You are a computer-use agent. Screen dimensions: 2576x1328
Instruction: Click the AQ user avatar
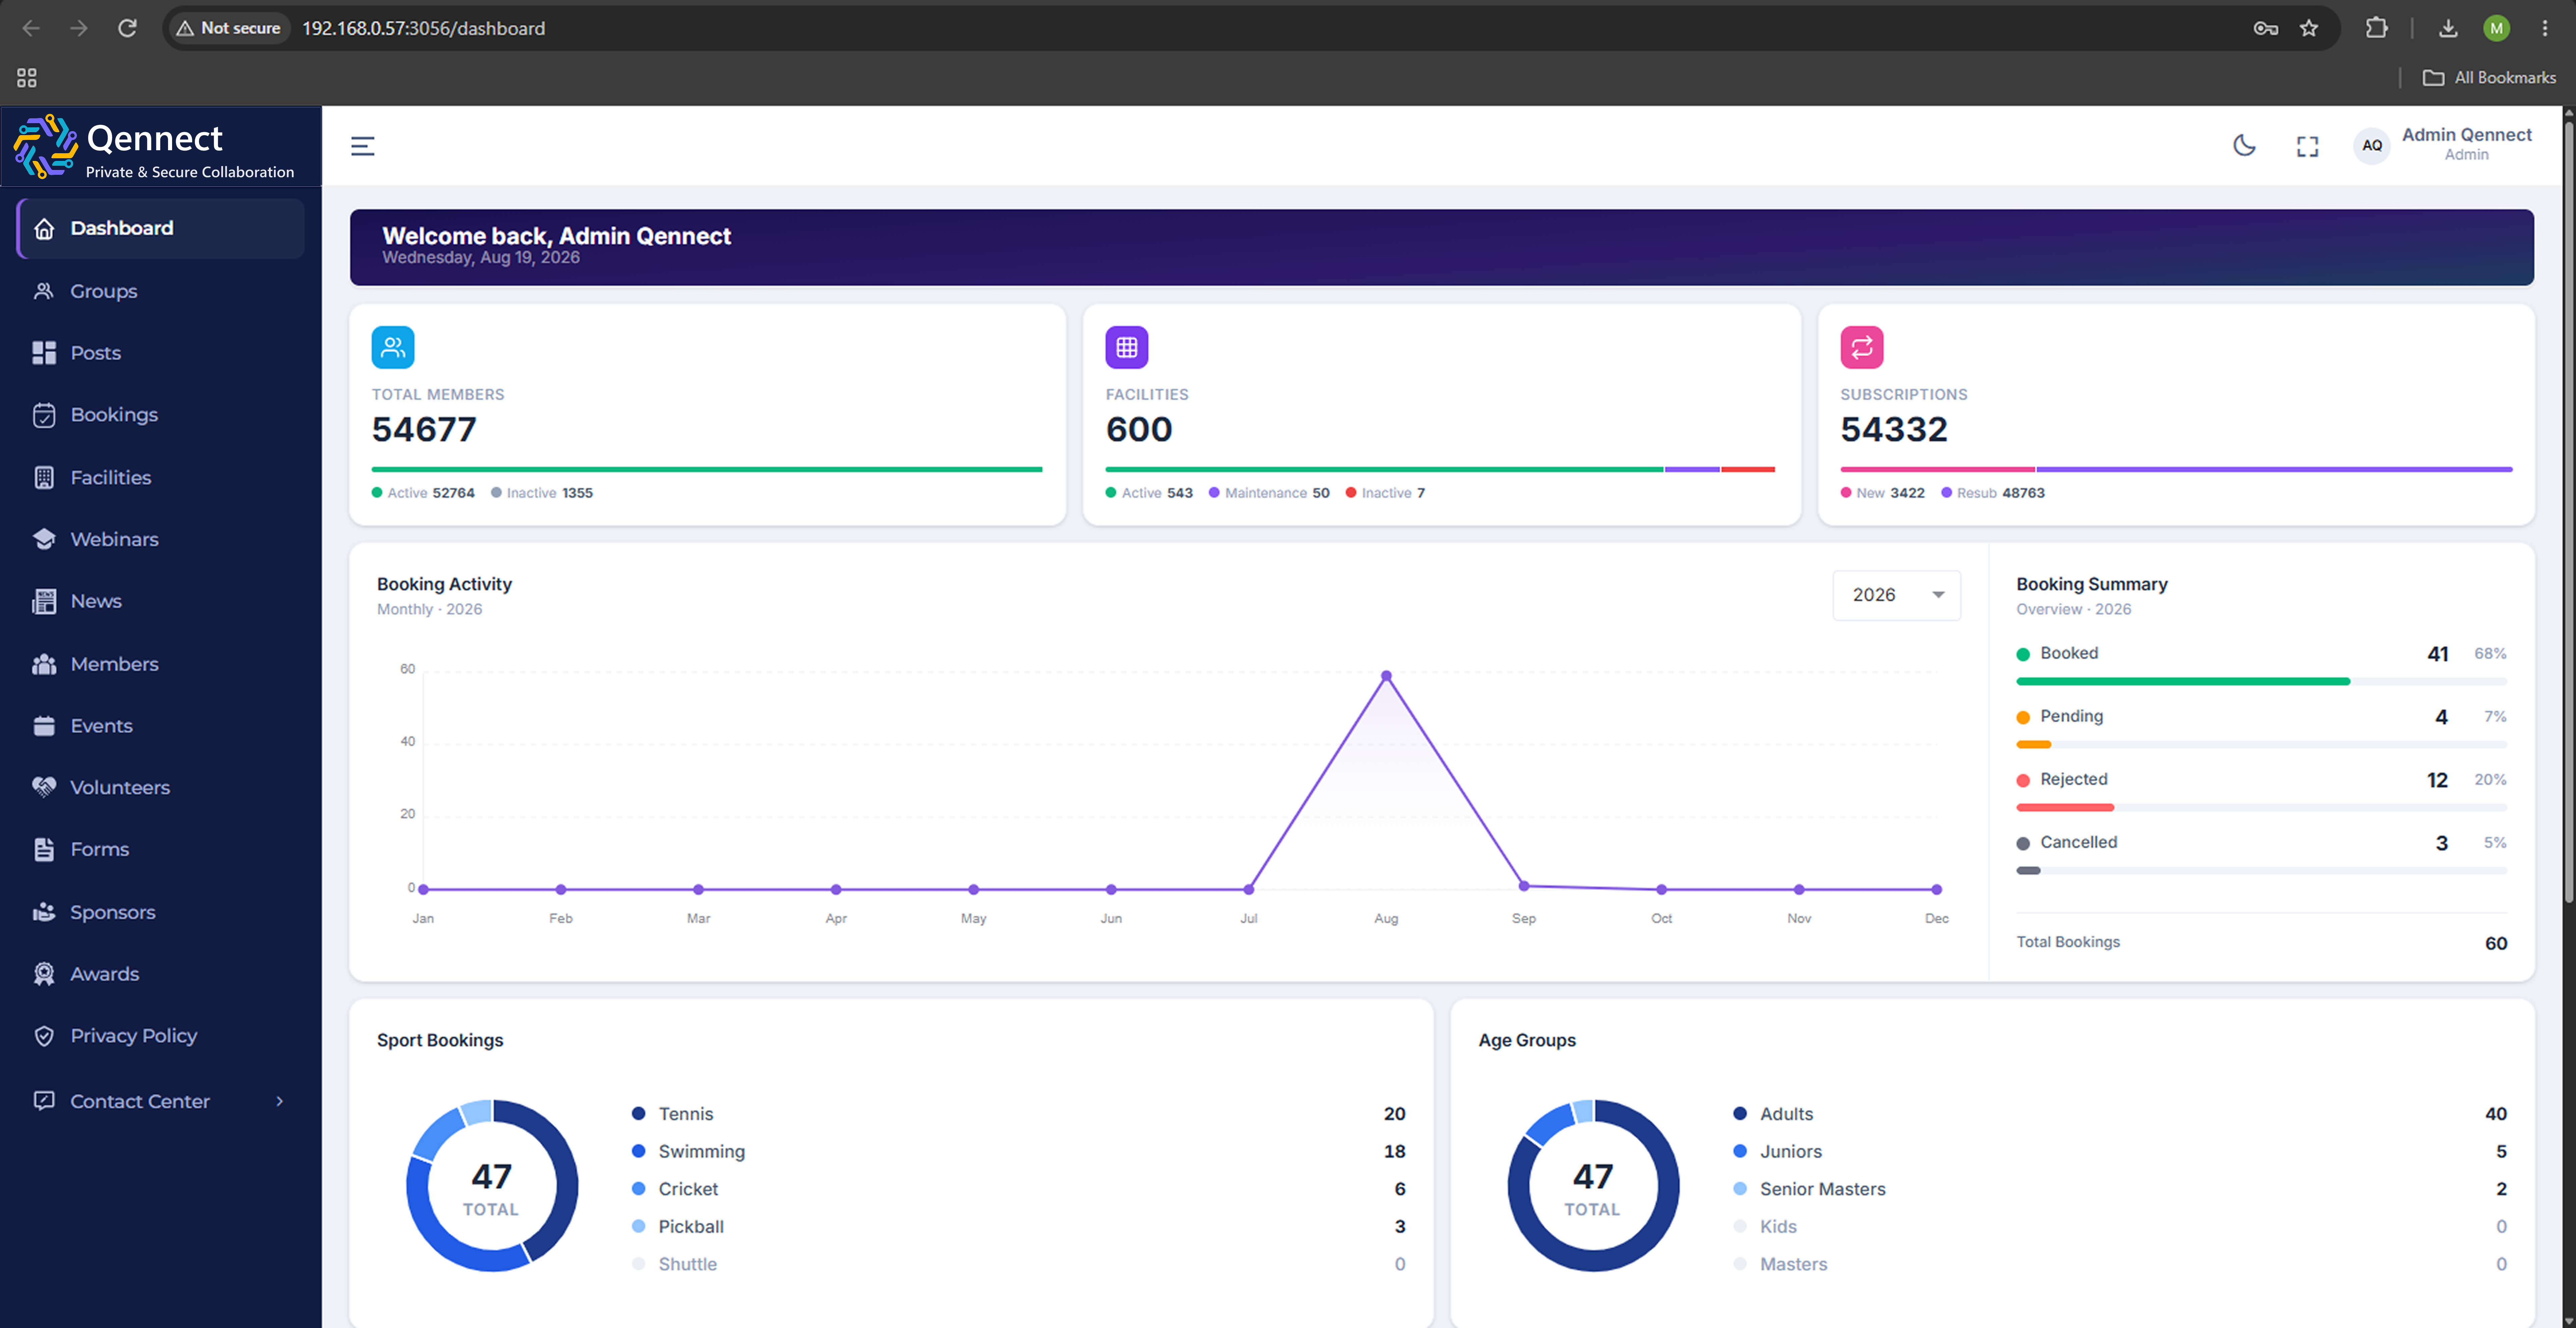(2372, 146)
